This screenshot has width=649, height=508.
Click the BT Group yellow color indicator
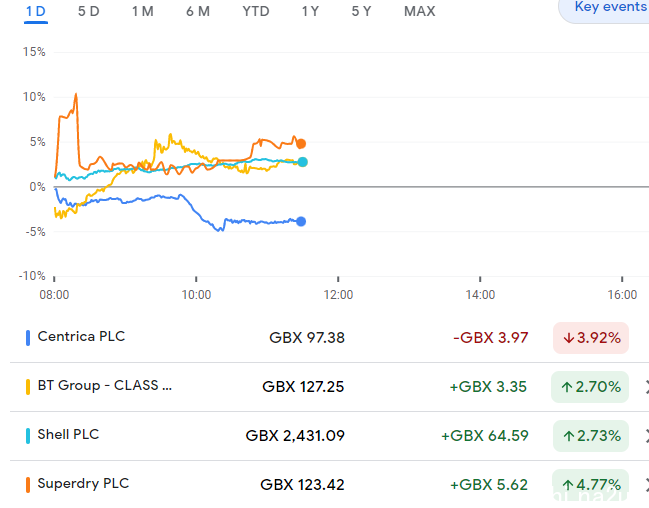tap(28, 387)
